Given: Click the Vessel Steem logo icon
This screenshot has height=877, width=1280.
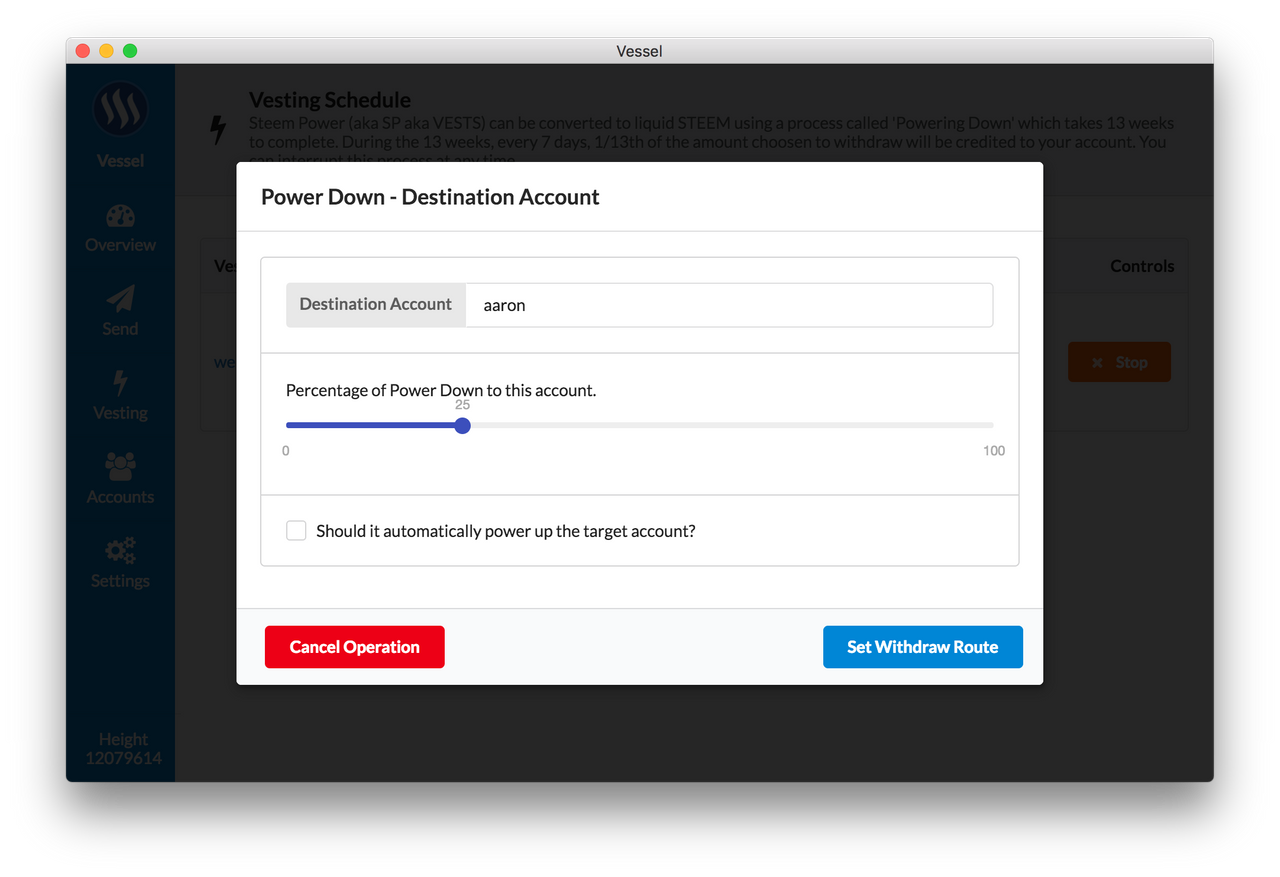Looking at the screenshot, I should [x=121, y=109].
